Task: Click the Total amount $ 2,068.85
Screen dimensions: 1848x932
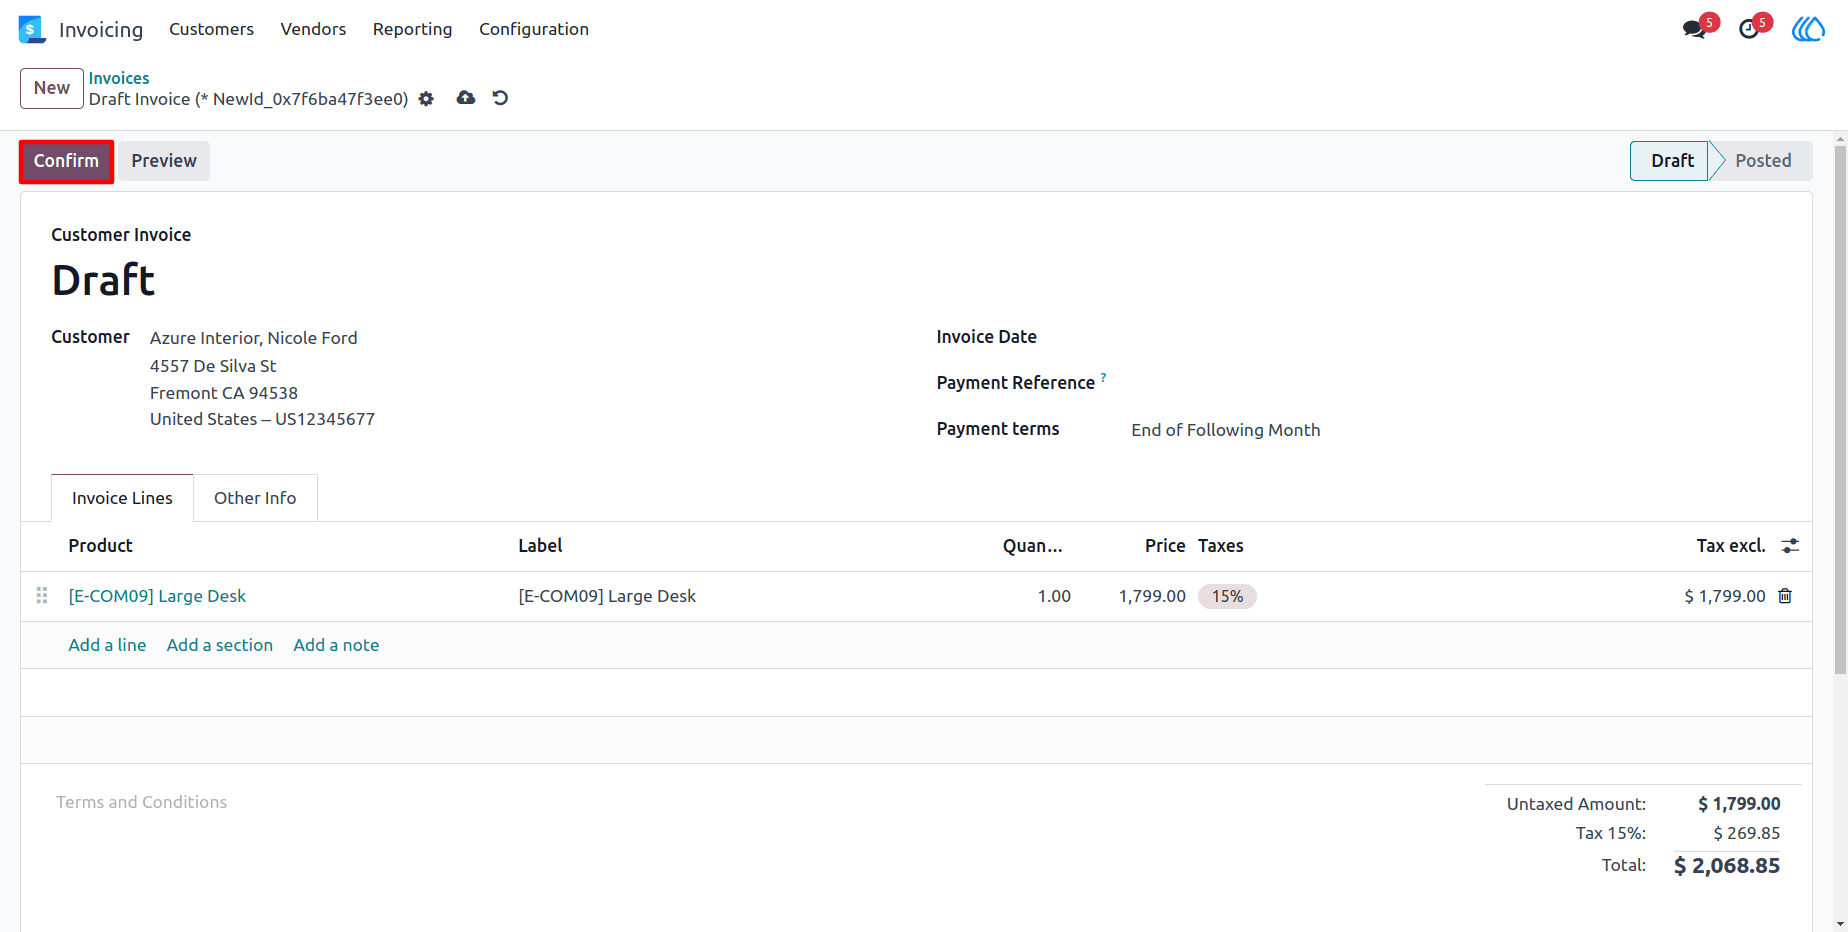Action: click(x=1727, y=866)
